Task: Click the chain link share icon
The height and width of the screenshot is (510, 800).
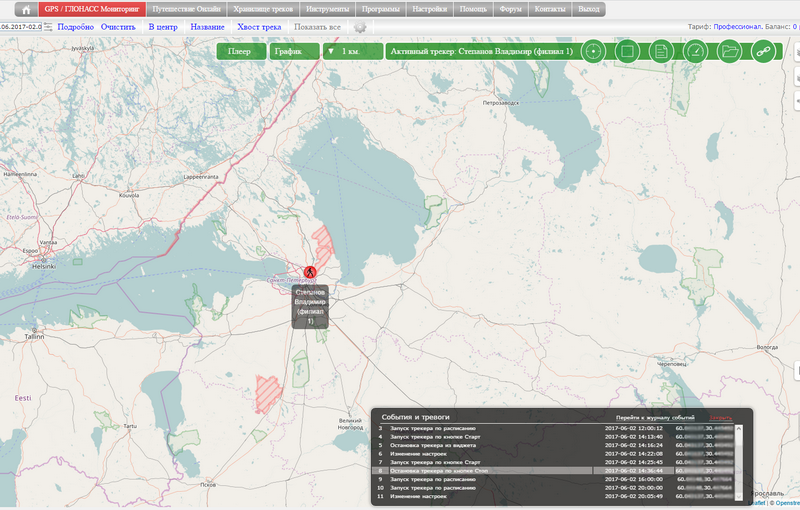Action: pos(764,50)
